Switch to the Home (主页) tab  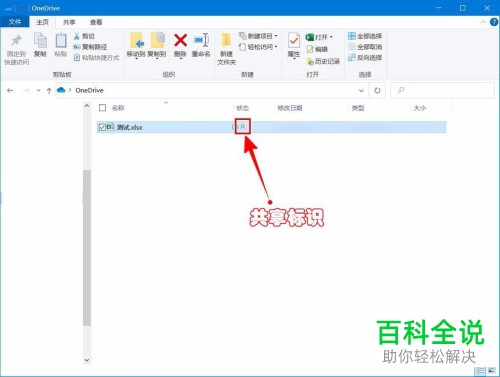click(x=43, y=22)
